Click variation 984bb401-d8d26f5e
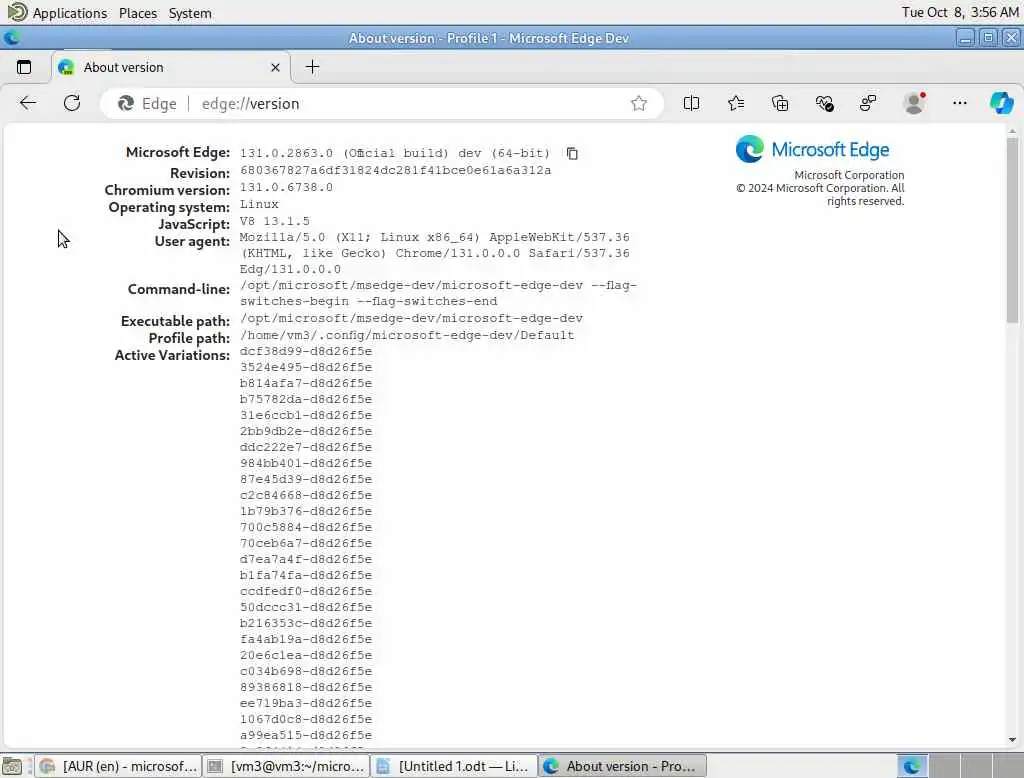Image resolution: width=1024 pixels, height=778 pixels. 306,464
